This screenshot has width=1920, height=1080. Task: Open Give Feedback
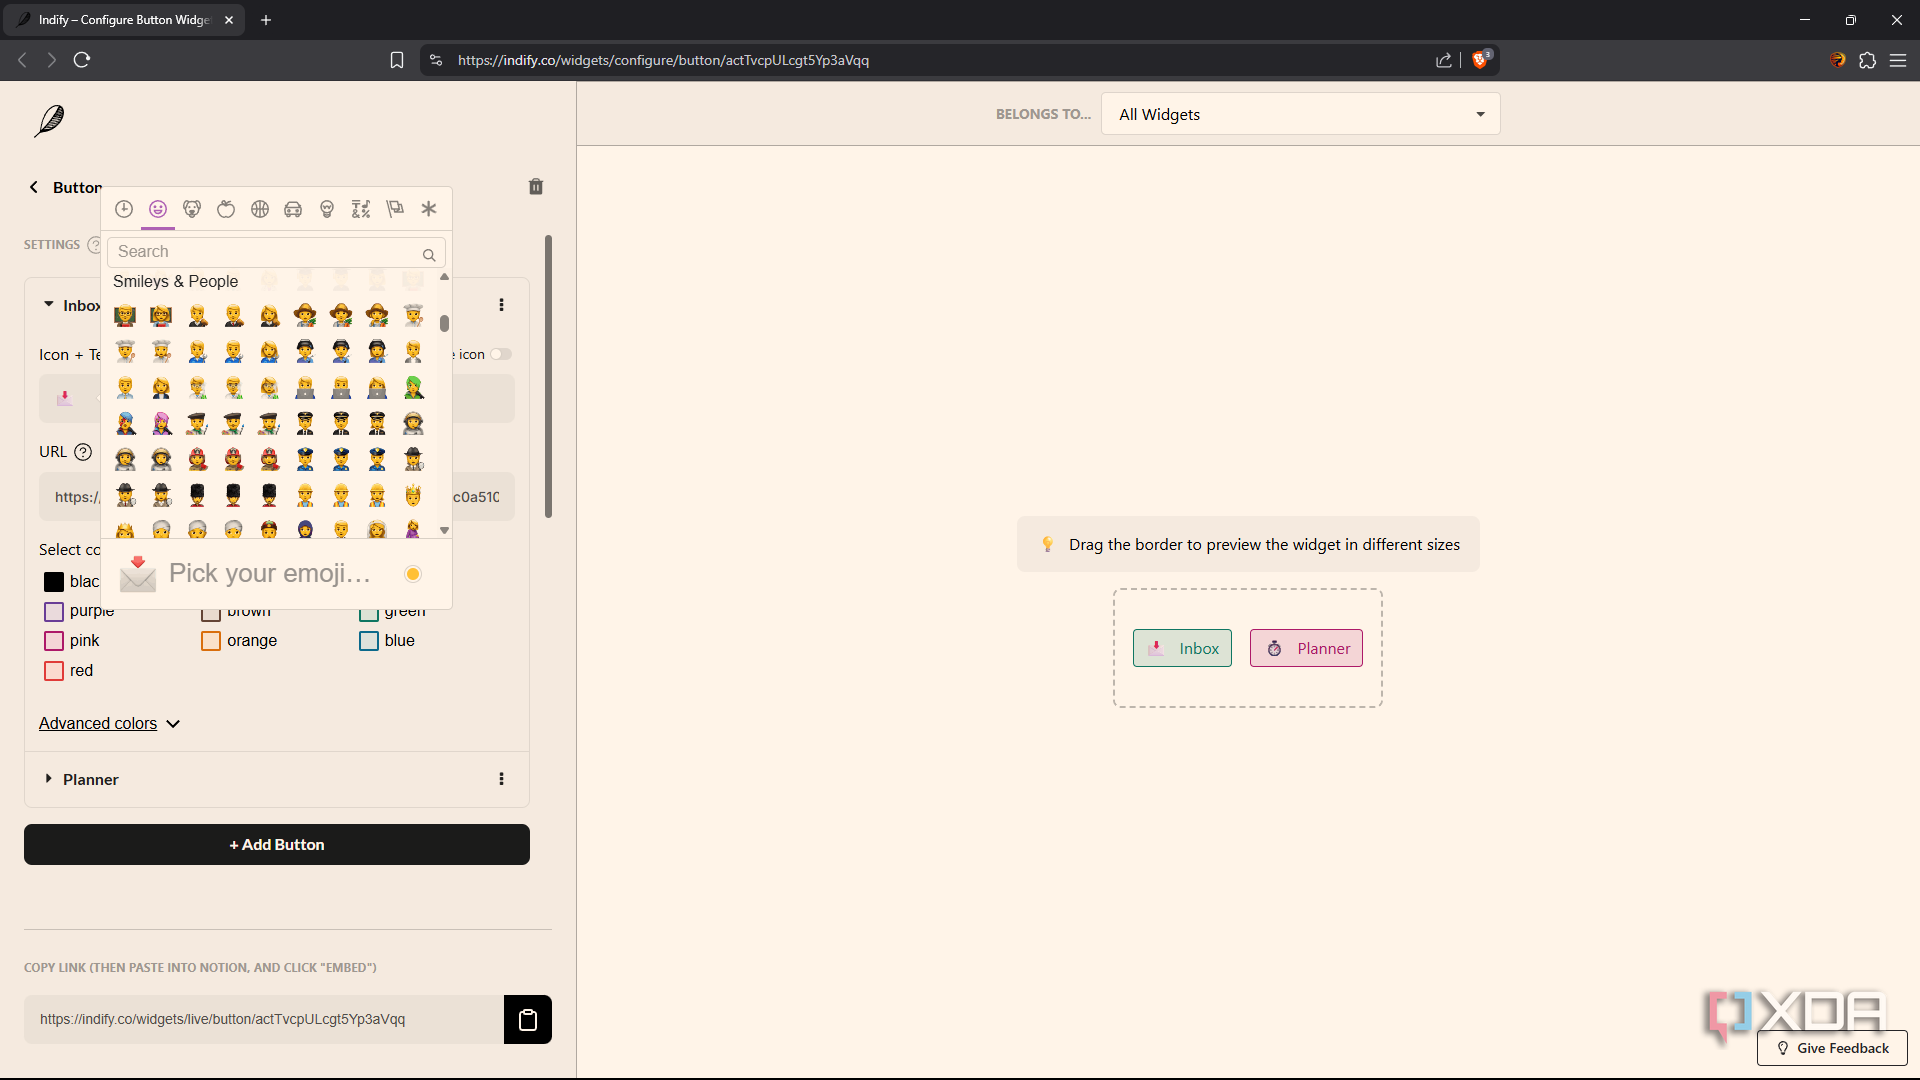coord(1832,1048)
